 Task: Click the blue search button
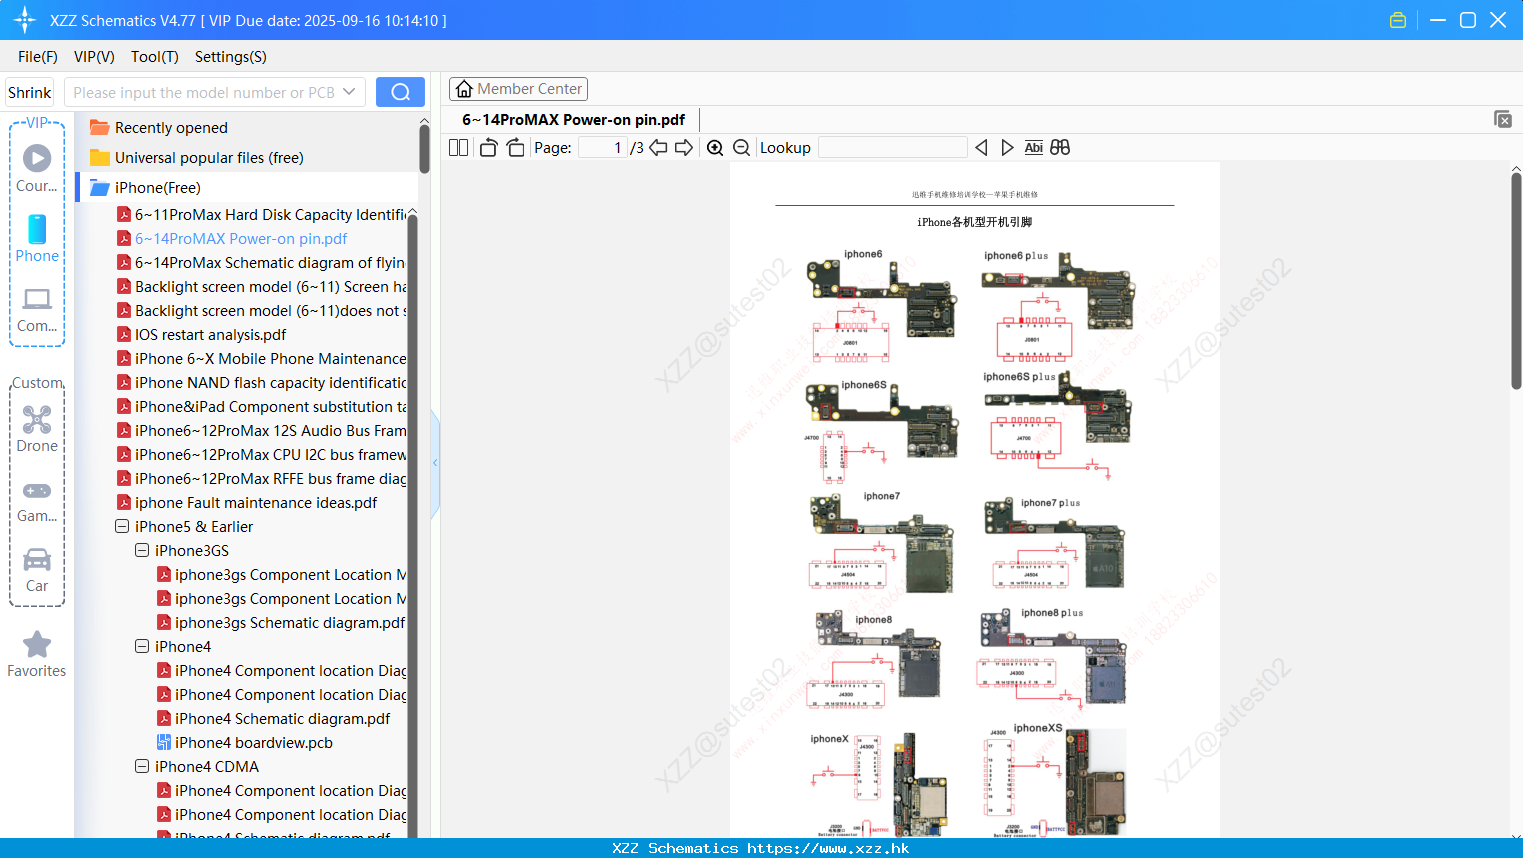[x=400, y=92]
